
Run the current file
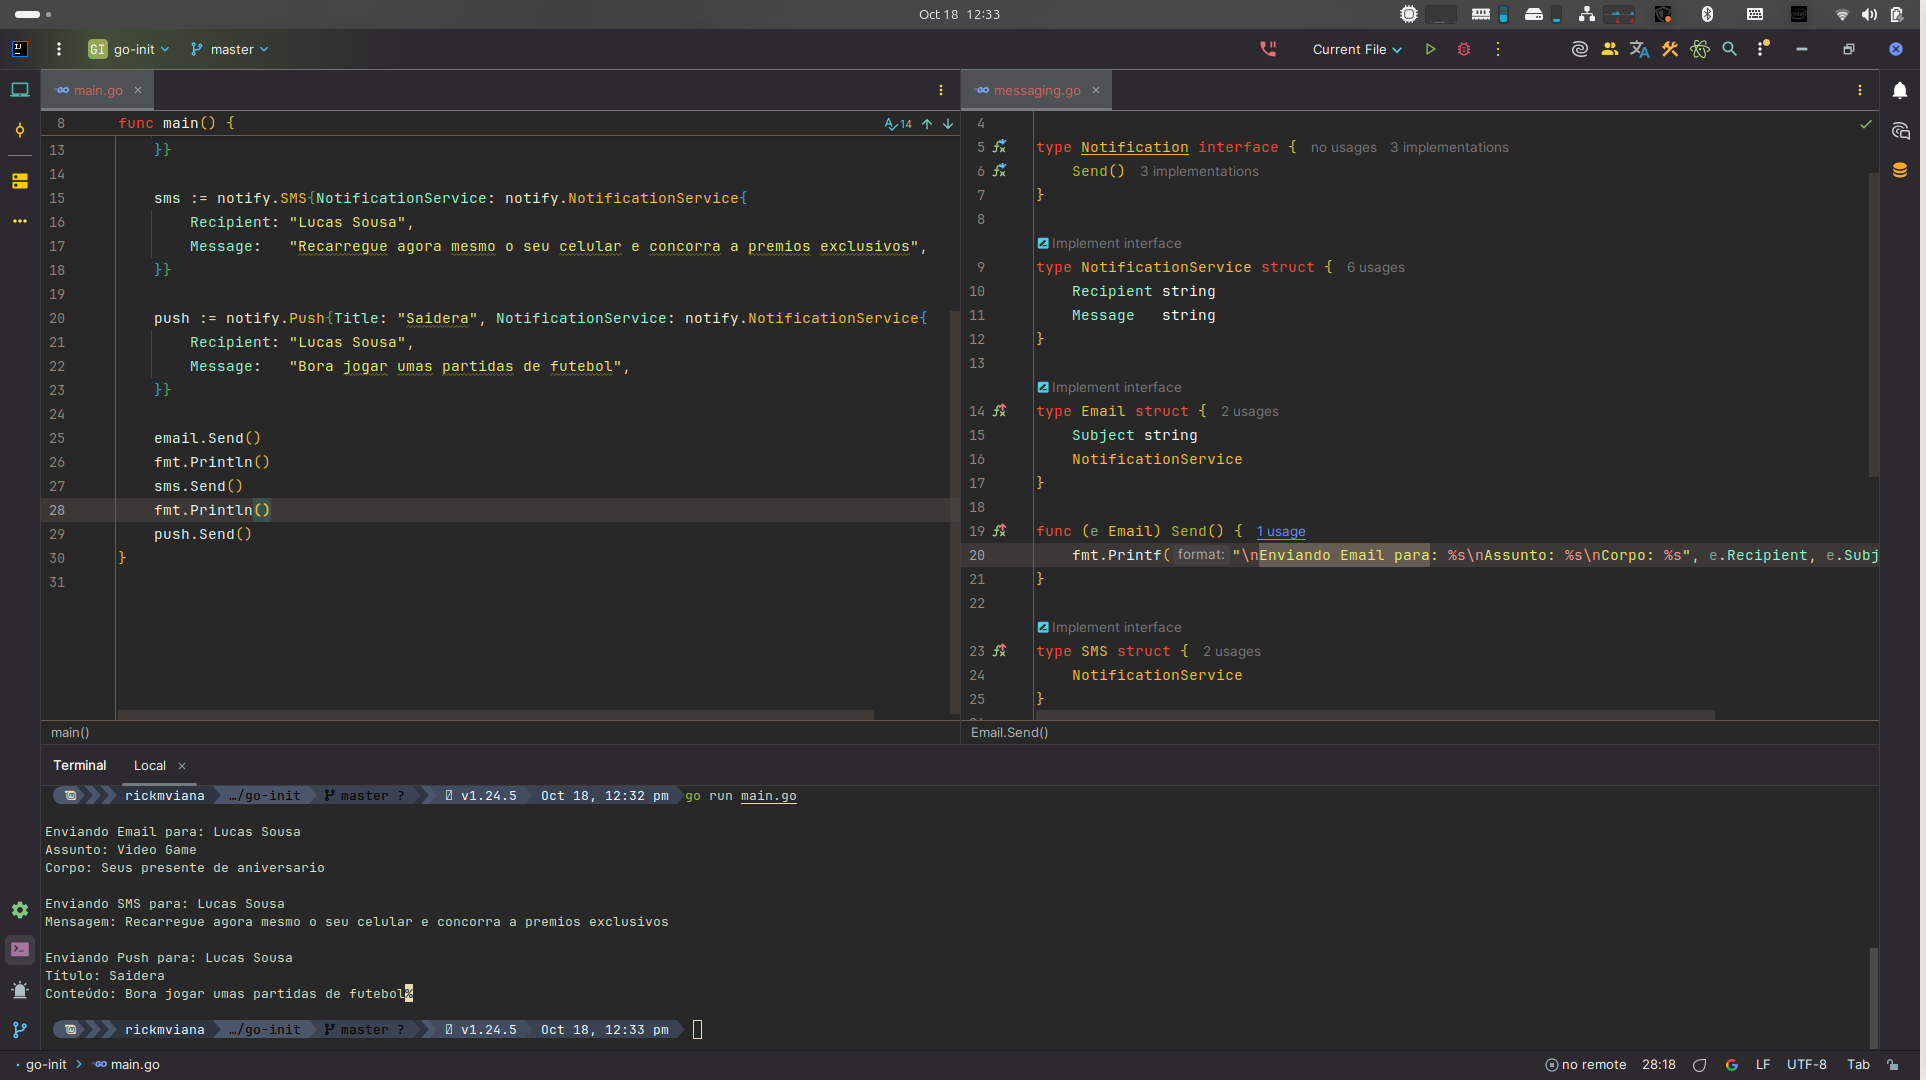[1430, 49]
